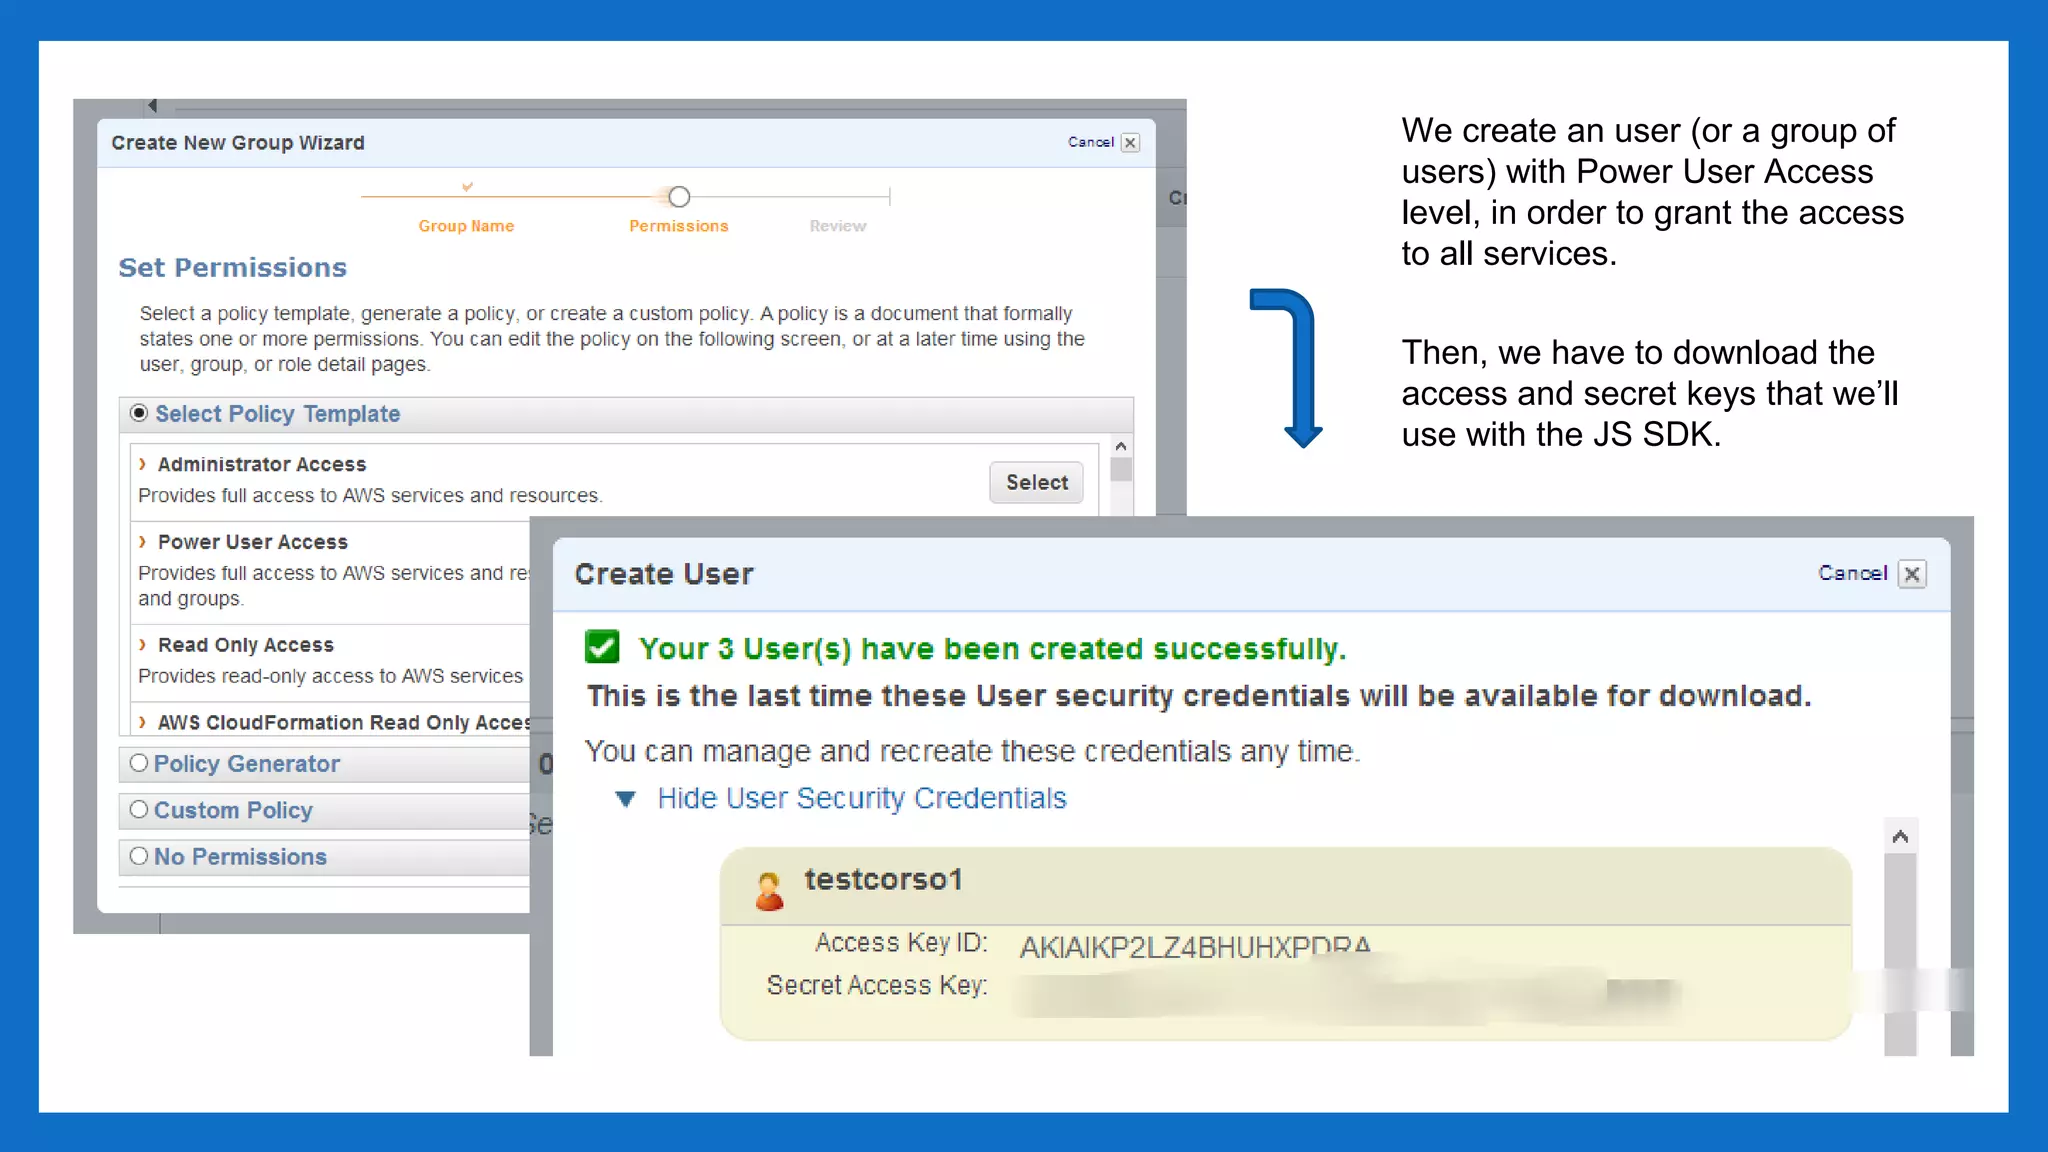The image size is (2048, 1152).
Task: Click the testcorso1 user avatar icon
Action: click(769, 890)
